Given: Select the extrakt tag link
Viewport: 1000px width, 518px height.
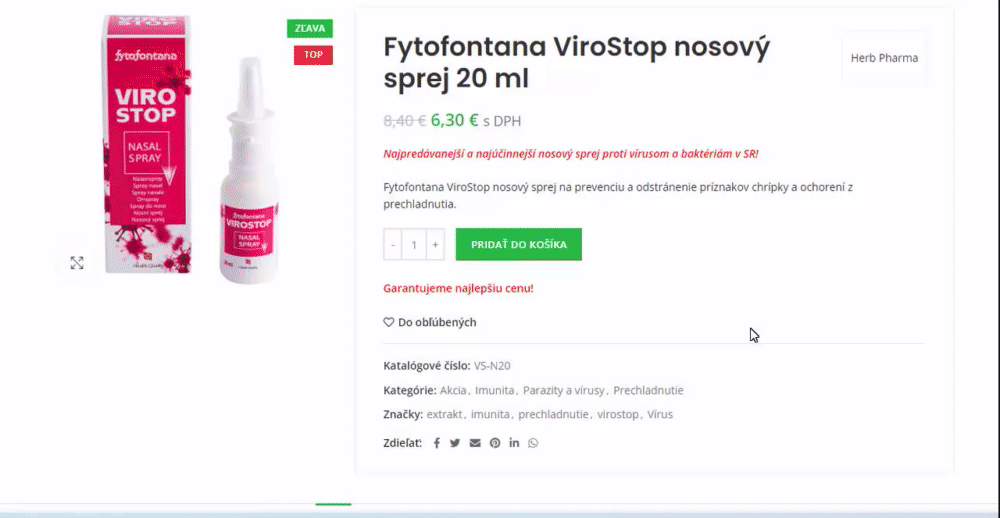Looking at the screenshot, I should click(445, 415).
